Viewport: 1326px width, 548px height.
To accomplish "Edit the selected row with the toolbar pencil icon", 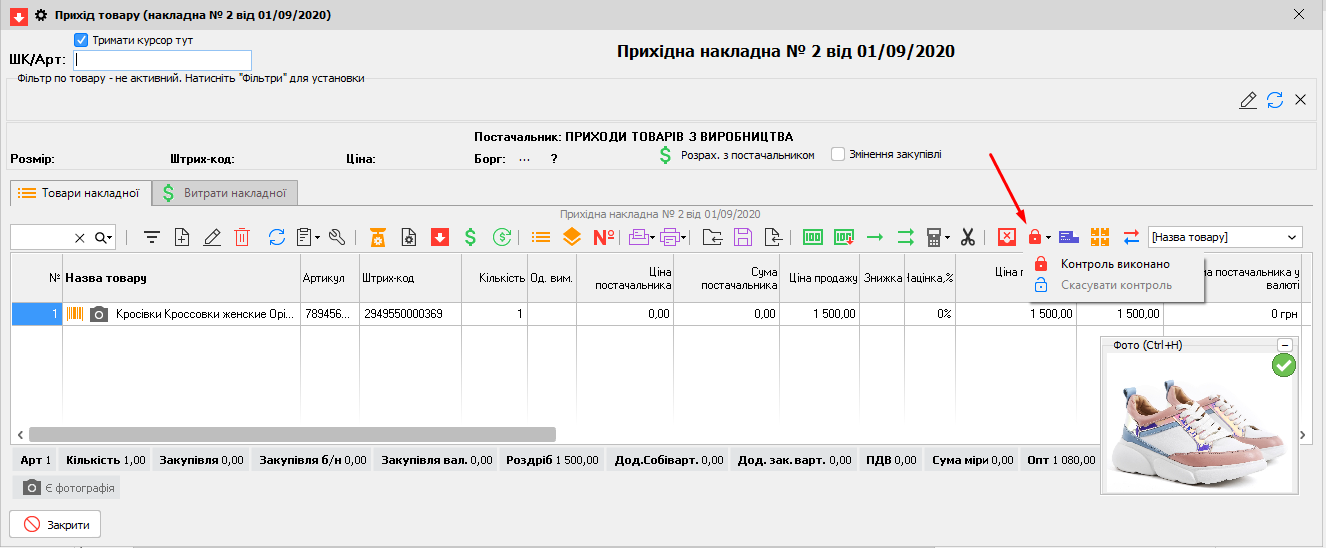I will pos(212,237).
